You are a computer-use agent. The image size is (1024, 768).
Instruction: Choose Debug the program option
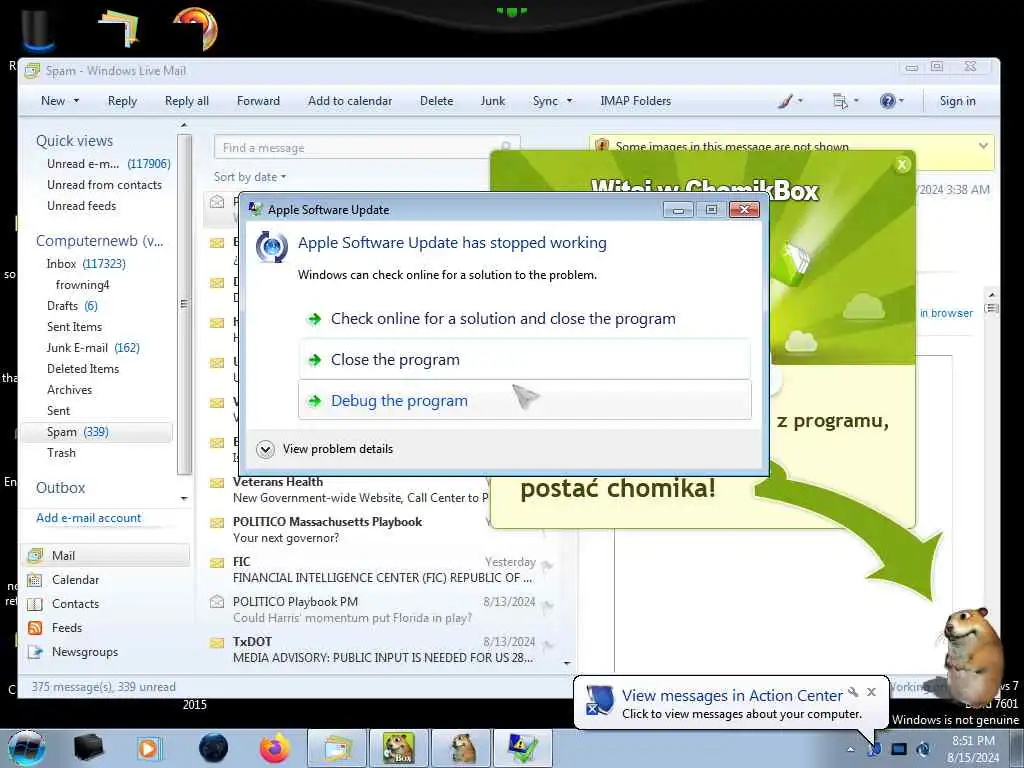click(524, 400)
